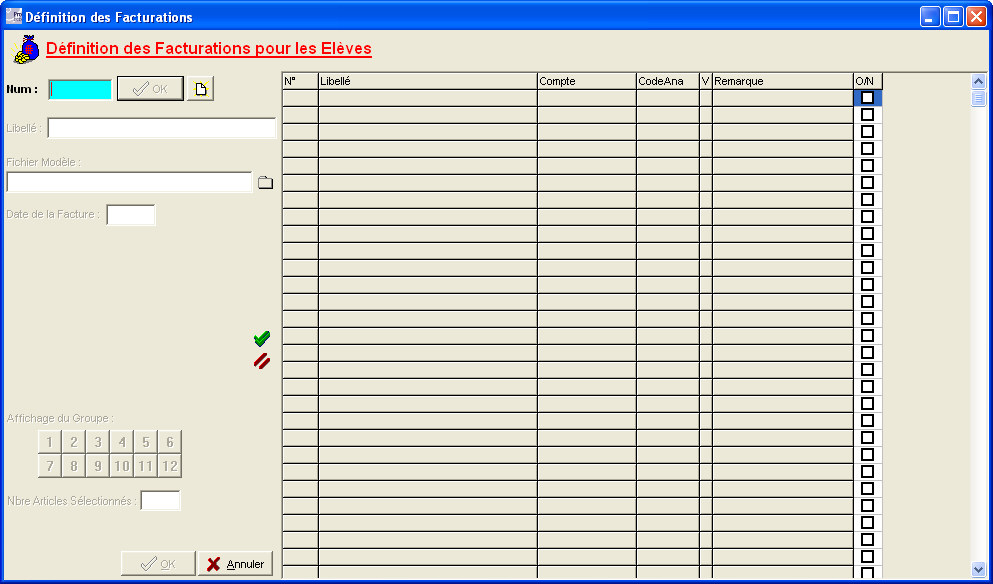Maximize the Définition des Facturations window
Image resolution: width=993 pixels, height=584 pixels.
[953, 16]
